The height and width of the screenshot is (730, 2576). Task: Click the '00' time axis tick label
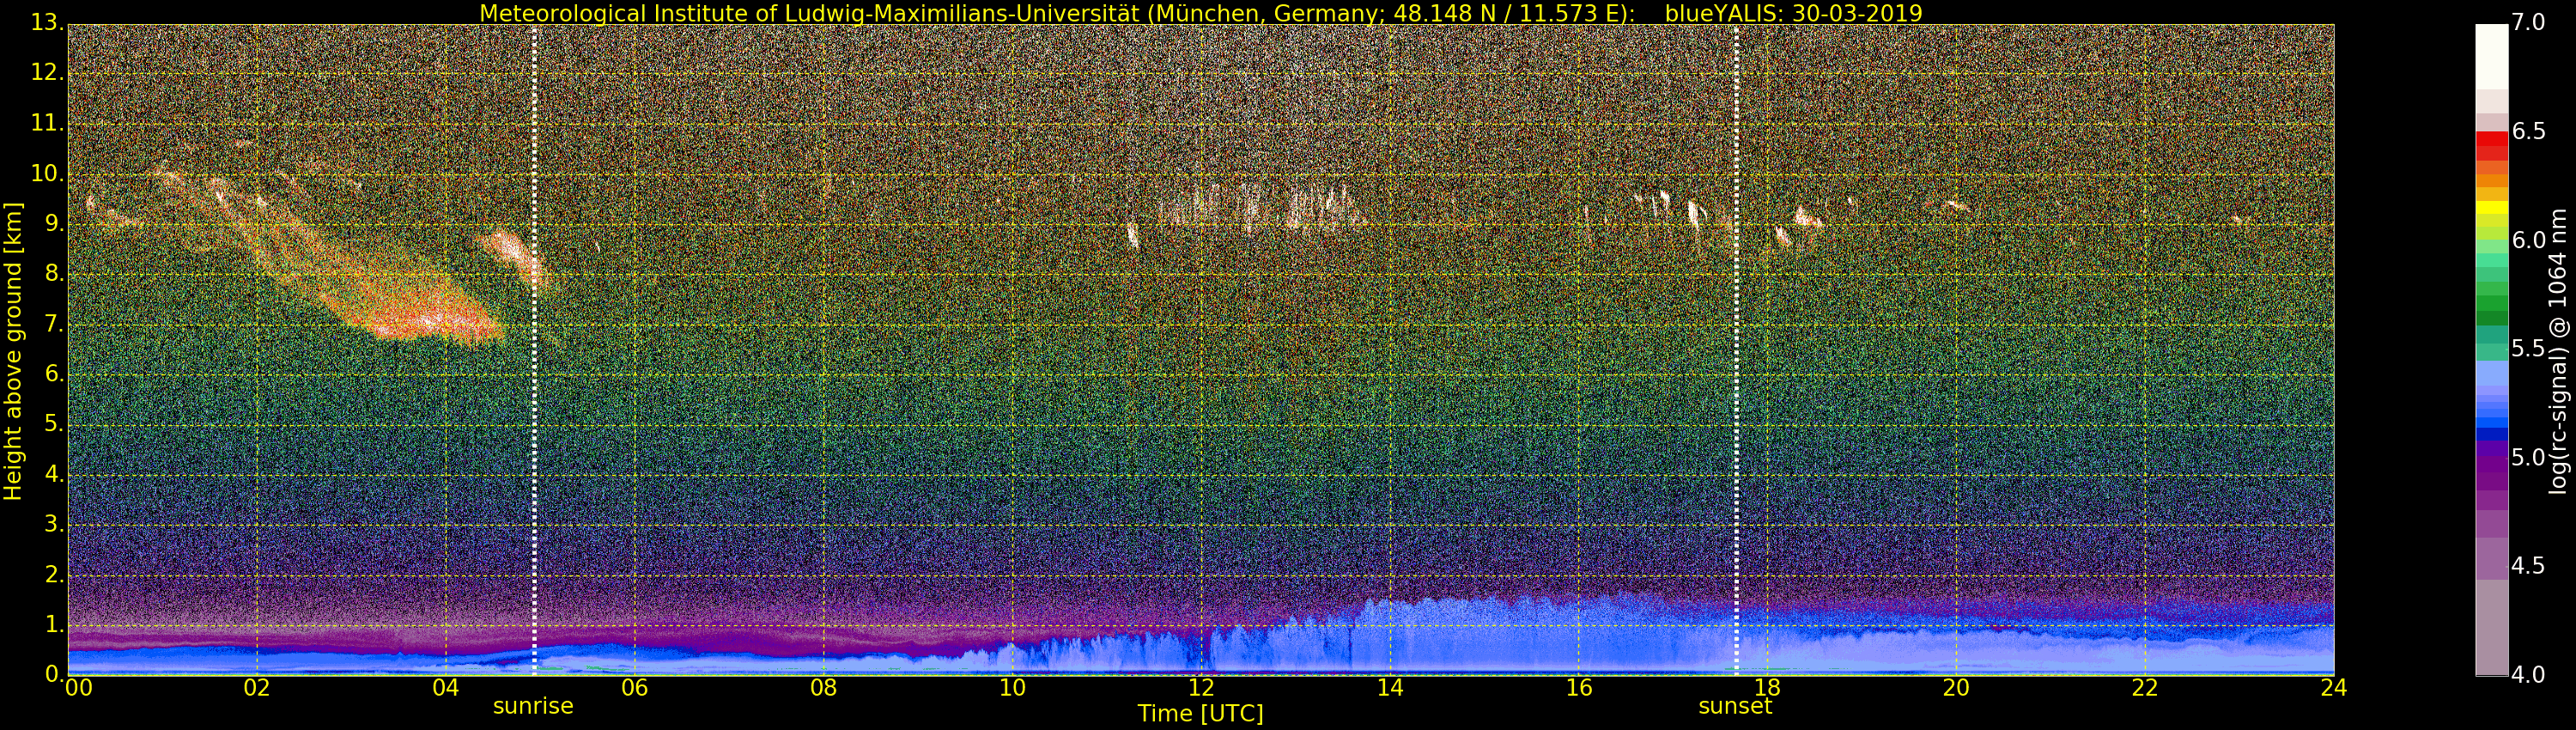[x=77, y=687]
